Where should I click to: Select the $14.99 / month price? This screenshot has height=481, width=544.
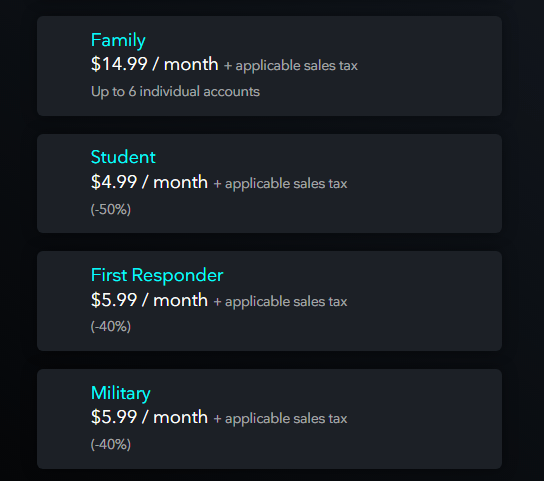pyautogui.click(x=154, y=64)
